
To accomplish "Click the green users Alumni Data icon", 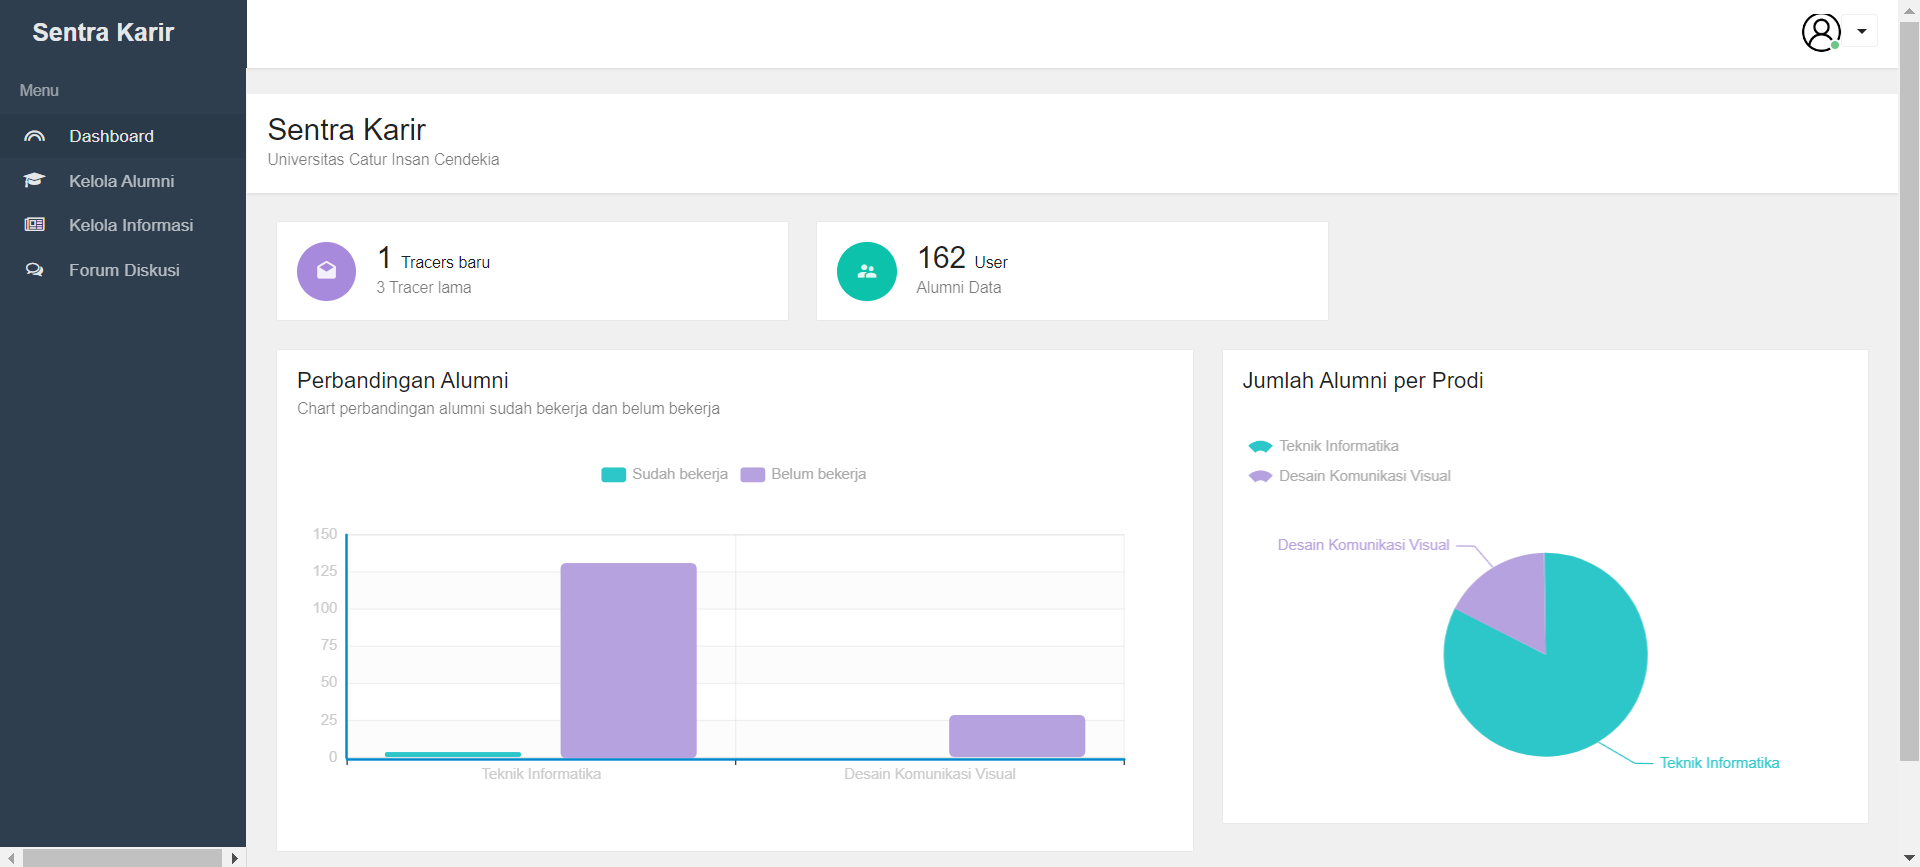I will click(866, 271).
